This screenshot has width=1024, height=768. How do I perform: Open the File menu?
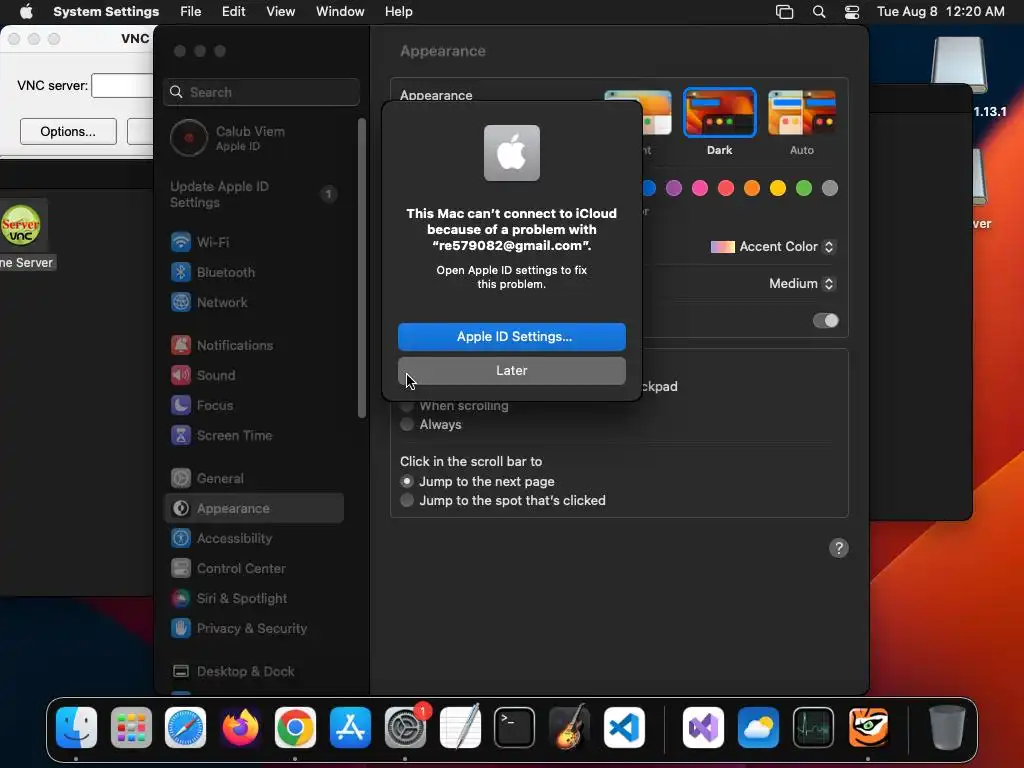(x=191, y=12)
